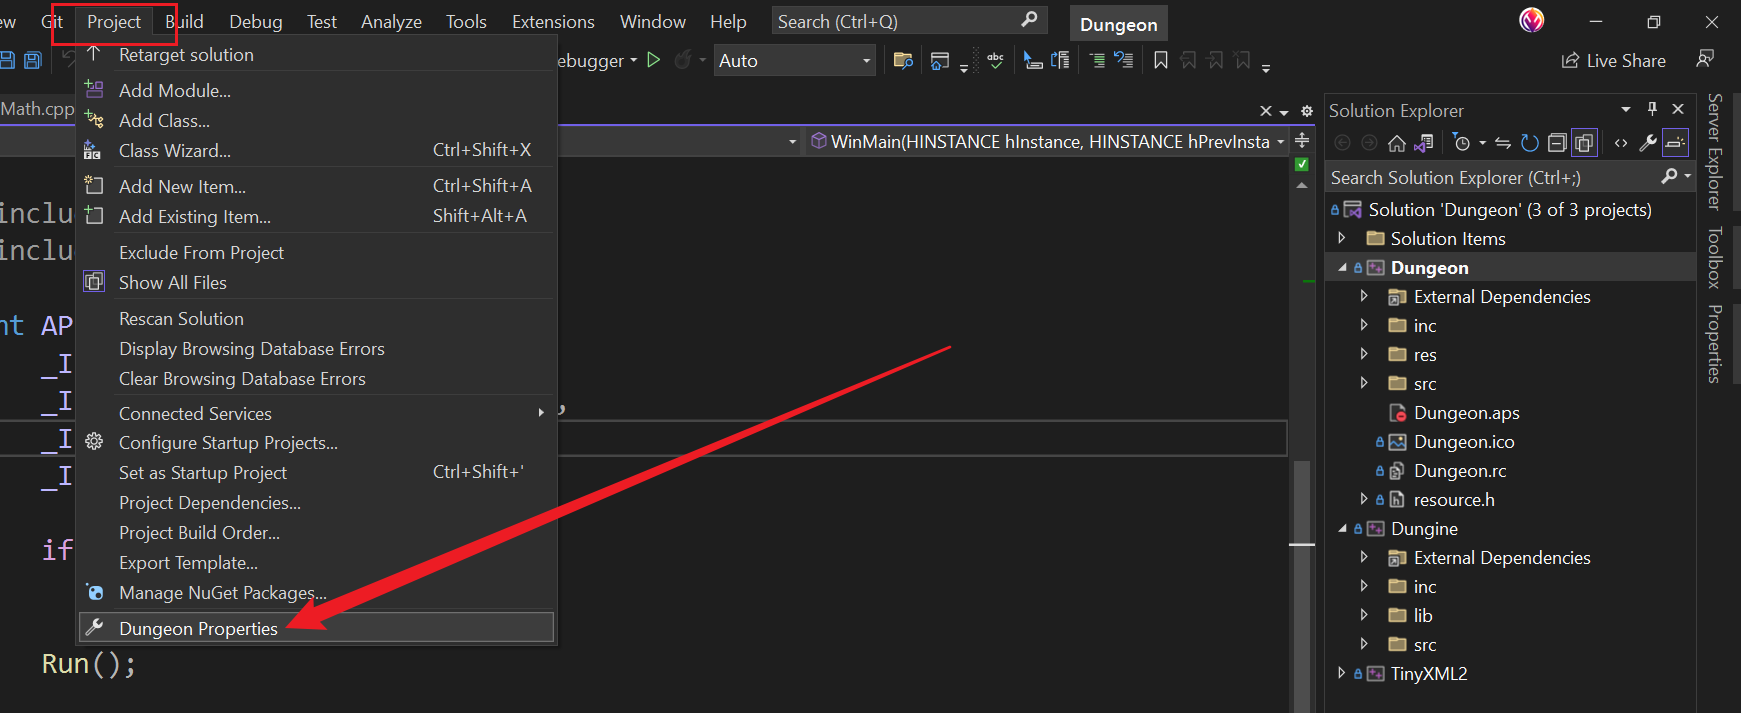Click the Start Without Debugging play icon

[x=654, y=60]
